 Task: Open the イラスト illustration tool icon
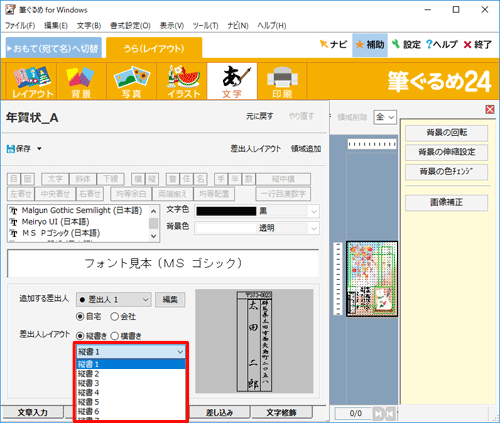pos(182,81)
